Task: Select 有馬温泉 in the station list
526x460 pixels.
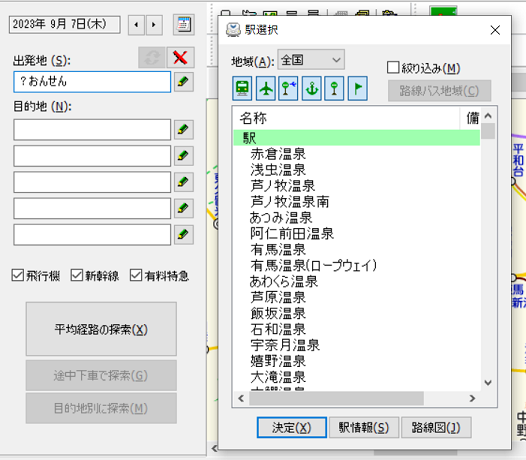Action: tap(278, 249)
